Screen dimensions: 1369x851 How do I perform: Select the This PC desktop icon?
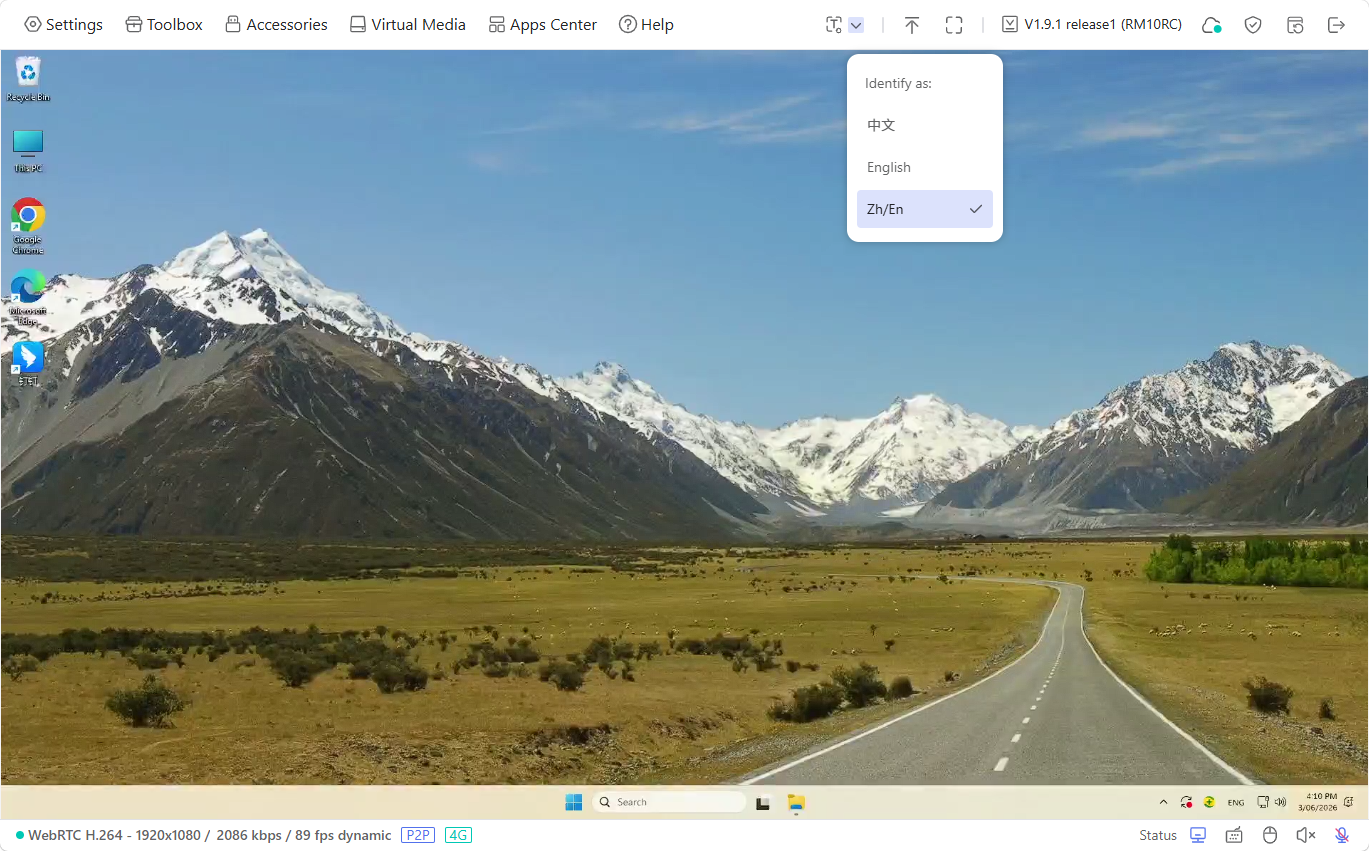click(28, 151)
